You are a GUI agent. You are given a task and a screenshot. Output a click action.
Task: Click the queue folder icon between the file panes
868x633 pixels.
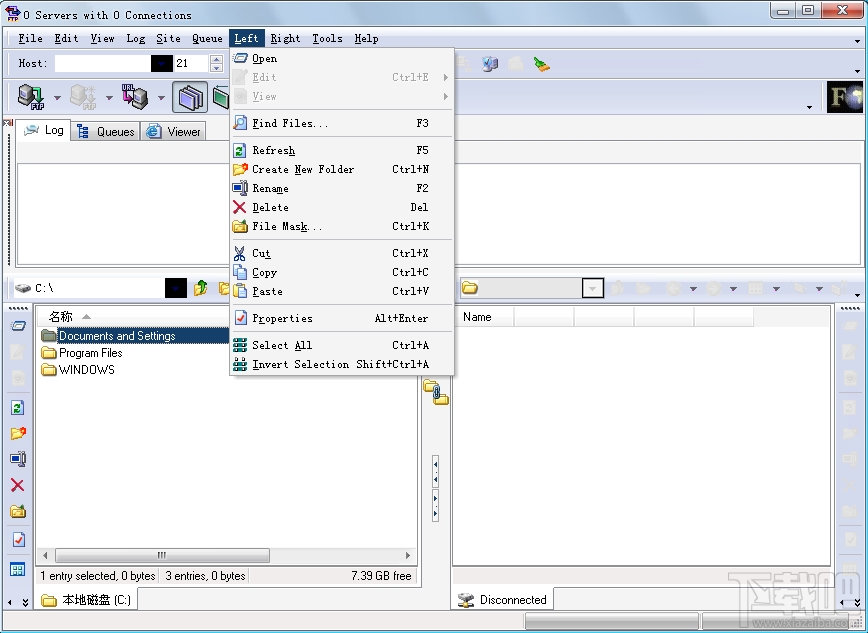tap(438, 392)
